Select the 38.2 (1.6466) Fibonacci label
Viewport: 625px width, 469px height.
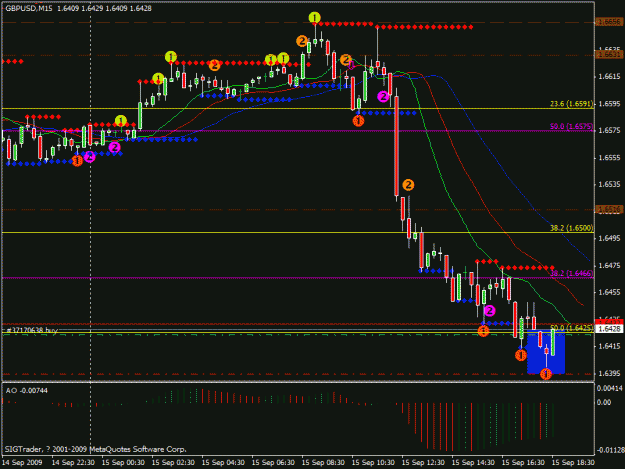tap(571, 273)
